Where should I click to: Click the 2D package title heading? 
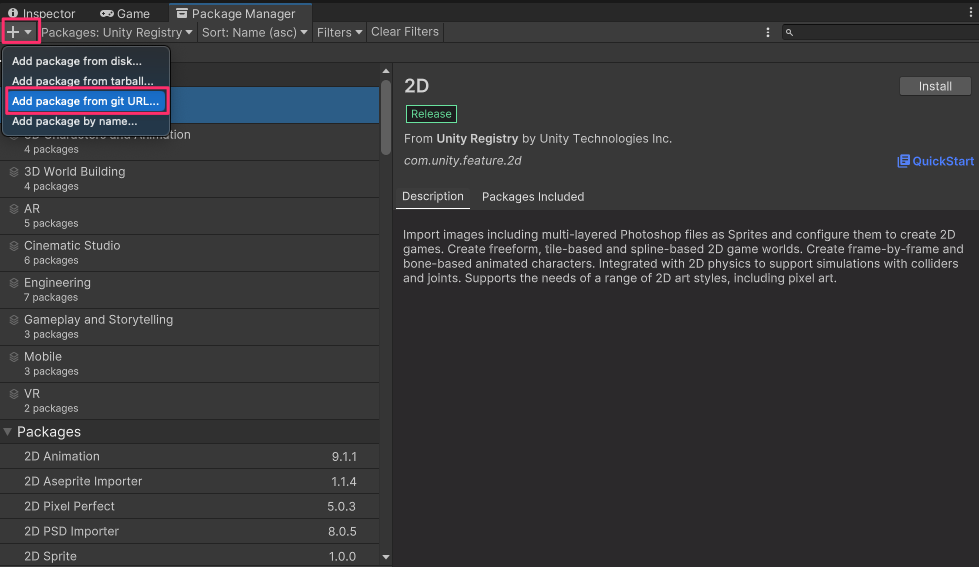click(416, 86)
